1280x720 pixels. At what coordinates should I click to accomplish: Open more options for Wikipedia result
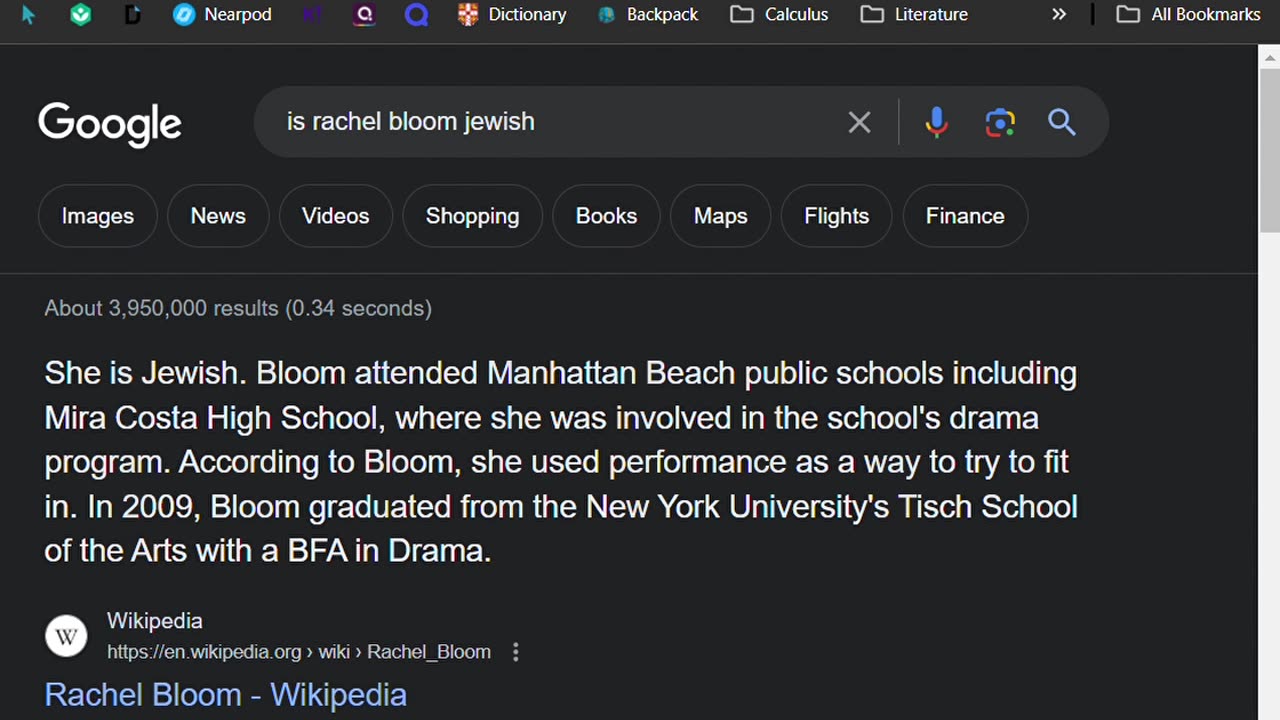pos(516,652)
